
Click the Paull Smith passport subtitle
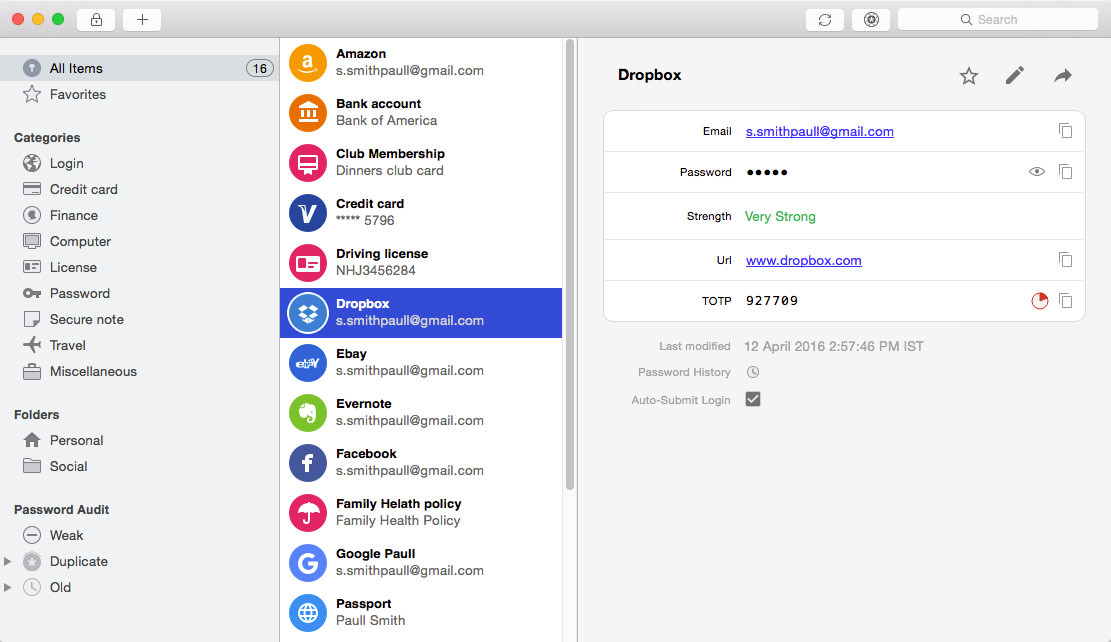(x=371, y=621)
